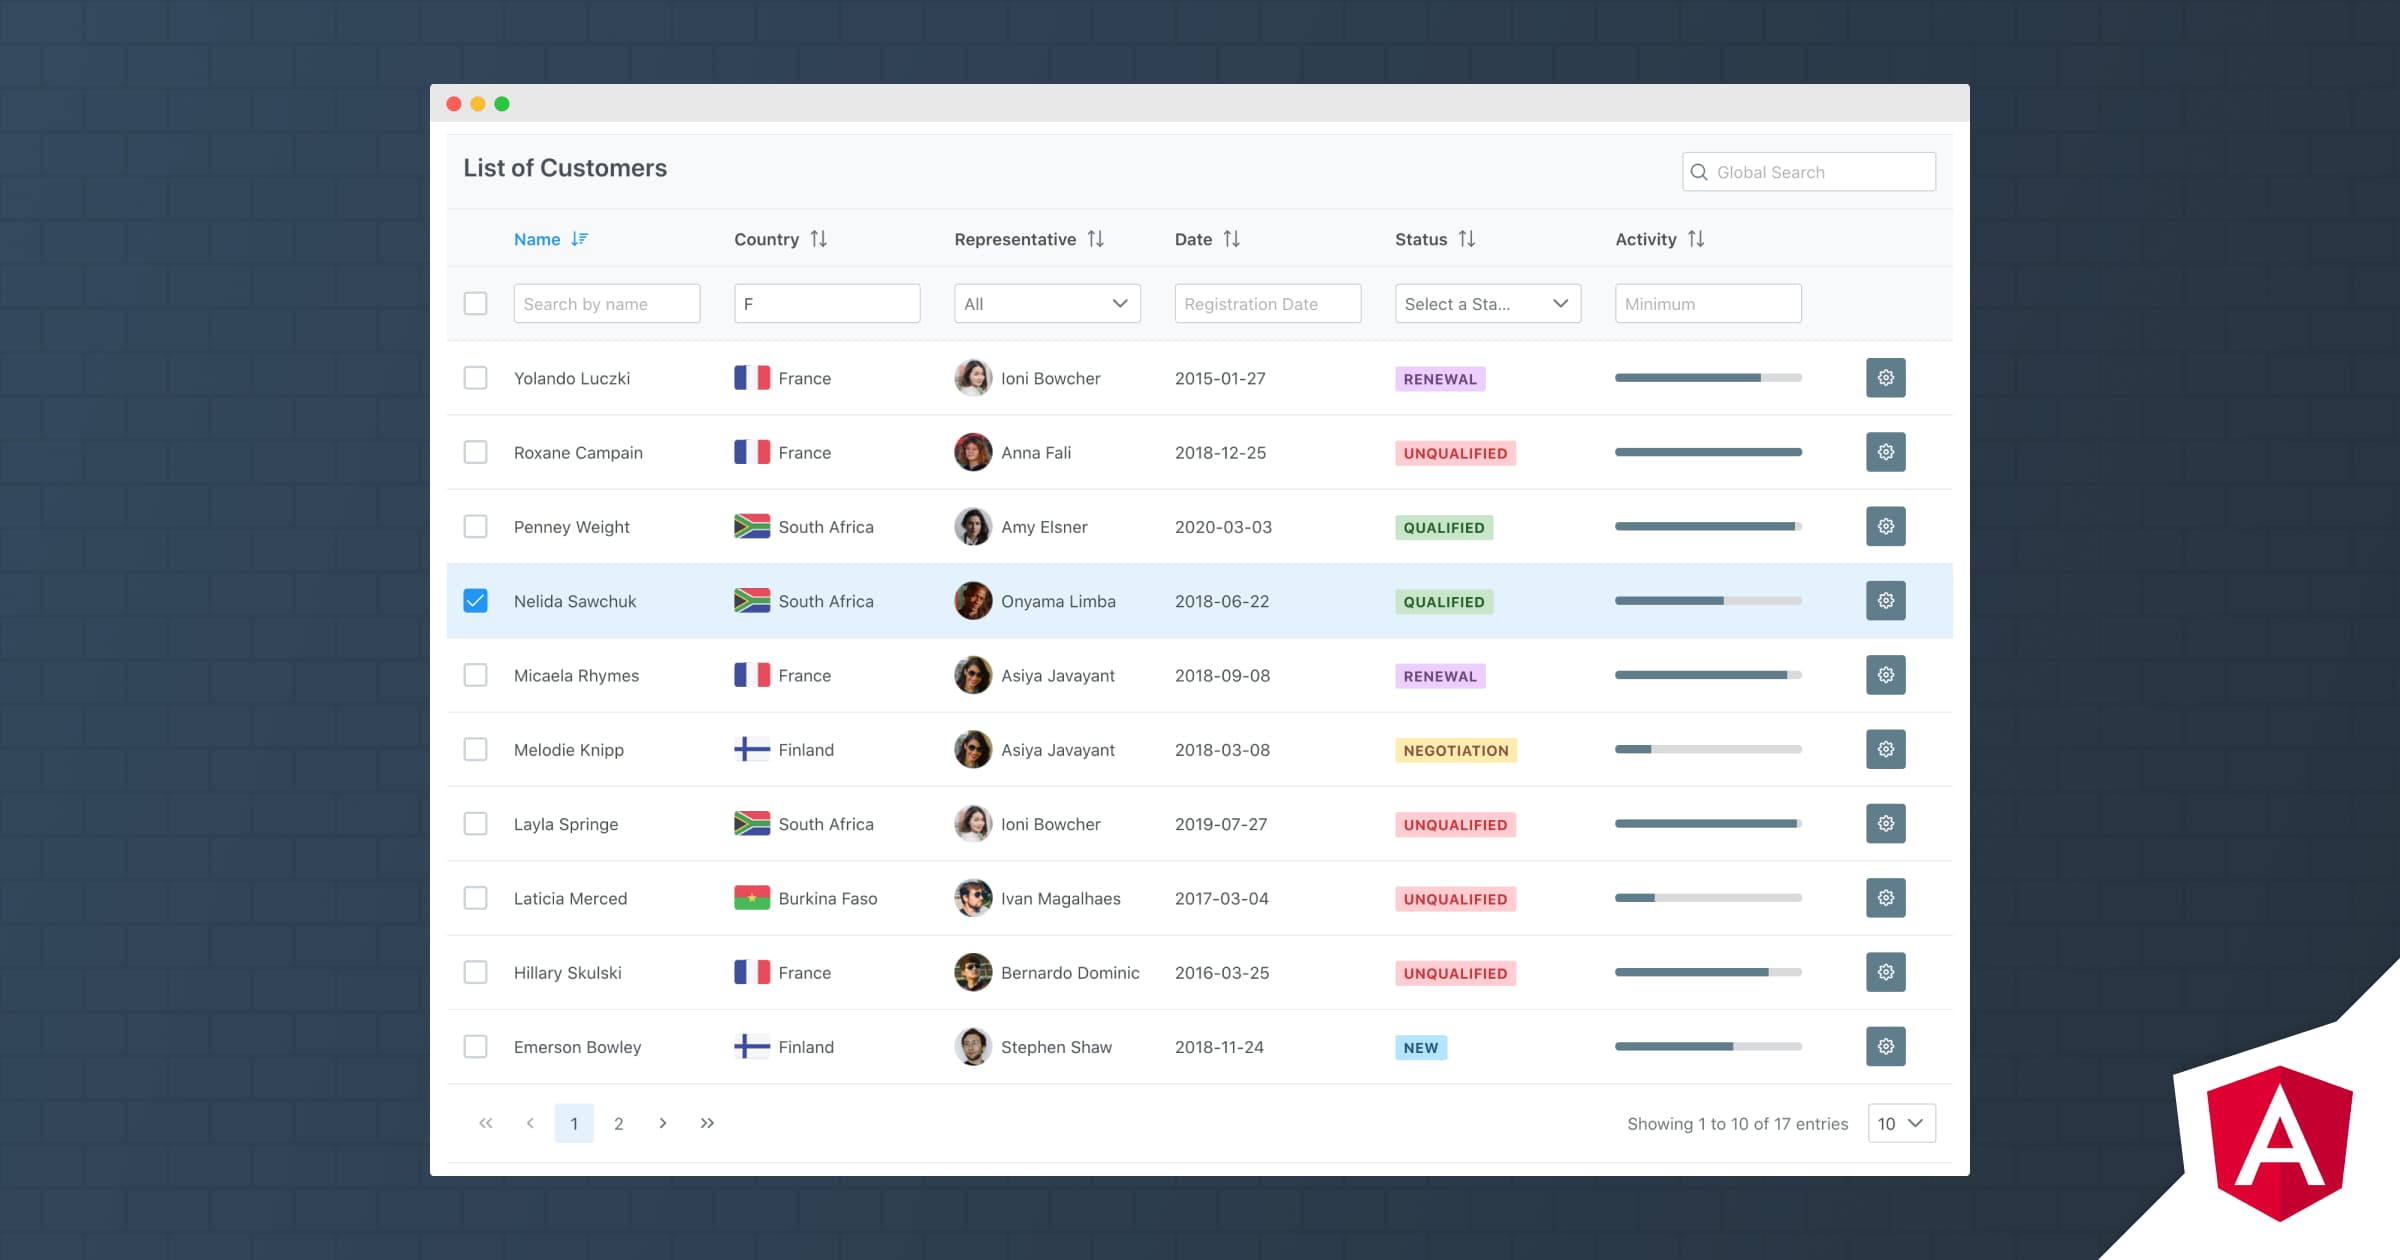This screenshot has width=2400, height=1260.
Task: Sort by Country using its sort arrows
Action: [818, 239]
